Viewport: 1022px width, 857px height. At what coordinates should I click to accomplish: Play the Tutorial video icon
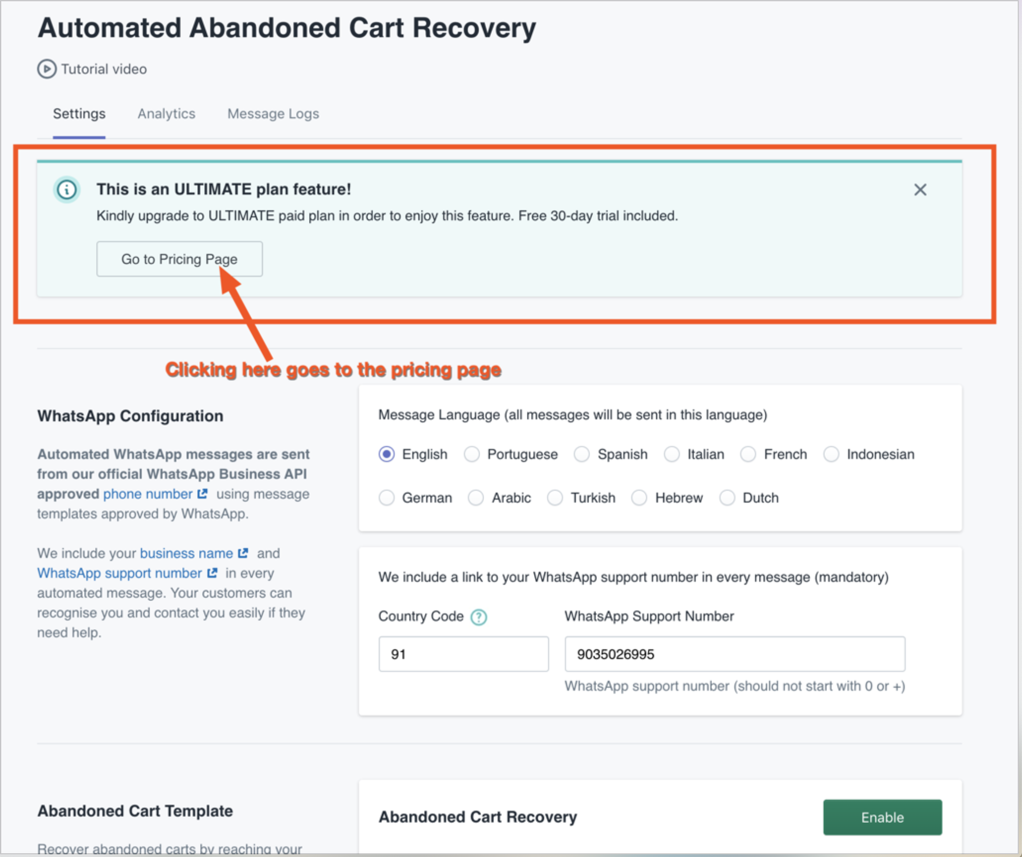[47, 69]
